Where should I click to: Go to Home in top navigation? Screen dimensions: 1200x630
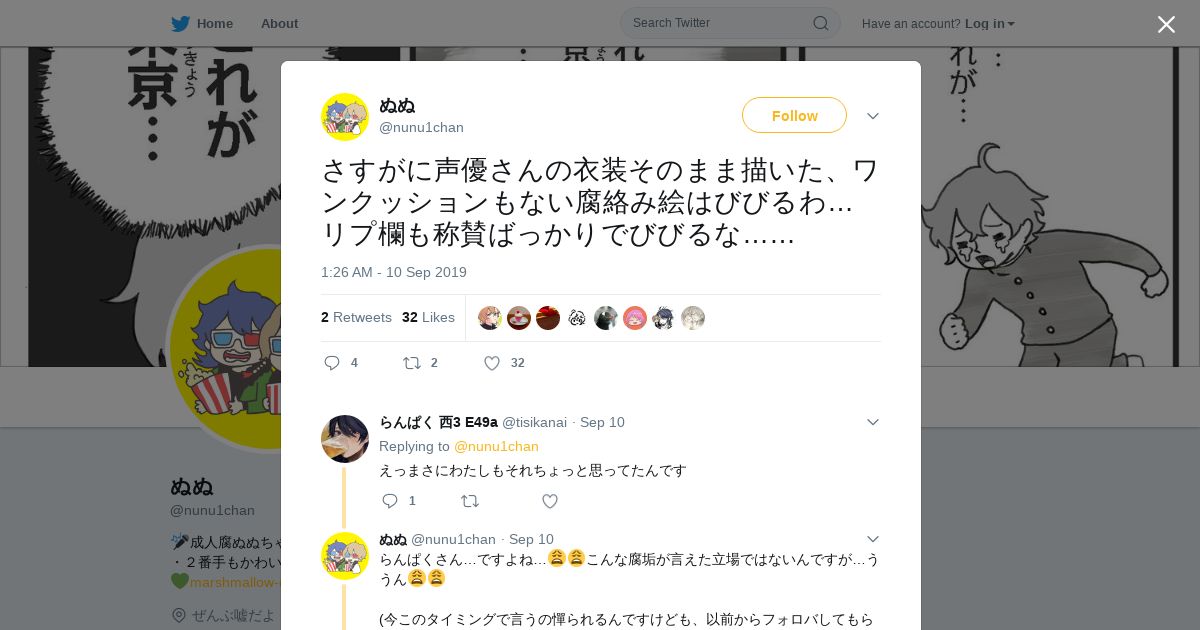[x=215, y=23]
